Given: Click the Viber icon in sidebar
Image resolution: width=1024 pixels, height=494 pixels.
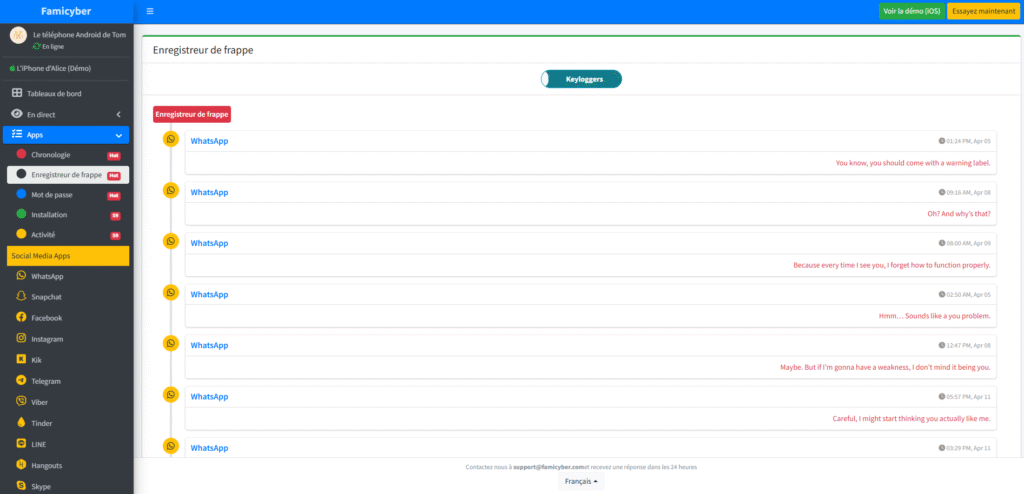Looking at the screenshot, I should point(22,402).
